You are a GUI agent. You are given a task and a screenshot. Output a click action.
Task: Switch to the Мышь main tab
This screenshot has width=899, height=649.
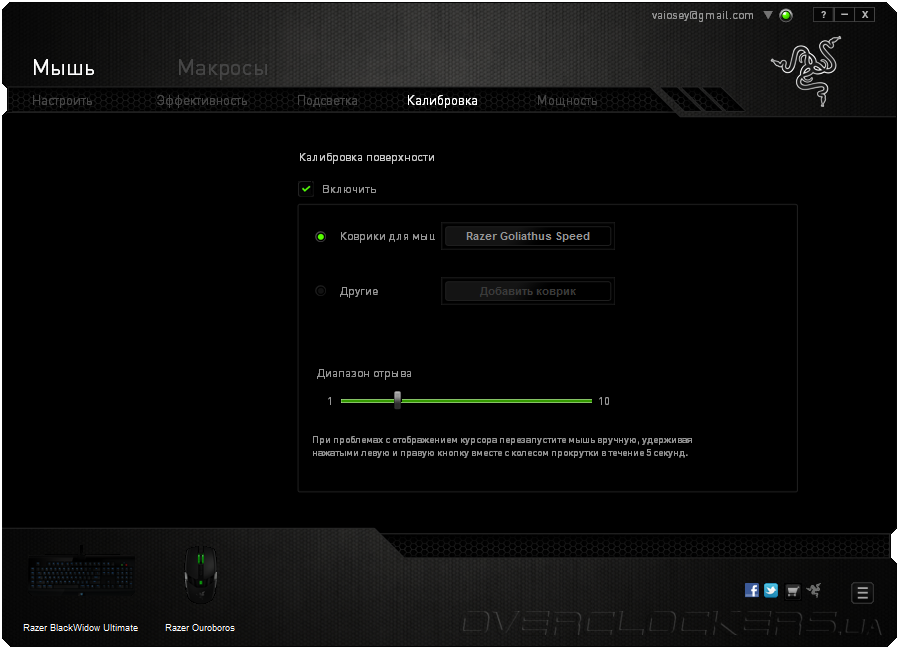click(x=64, y=68)
